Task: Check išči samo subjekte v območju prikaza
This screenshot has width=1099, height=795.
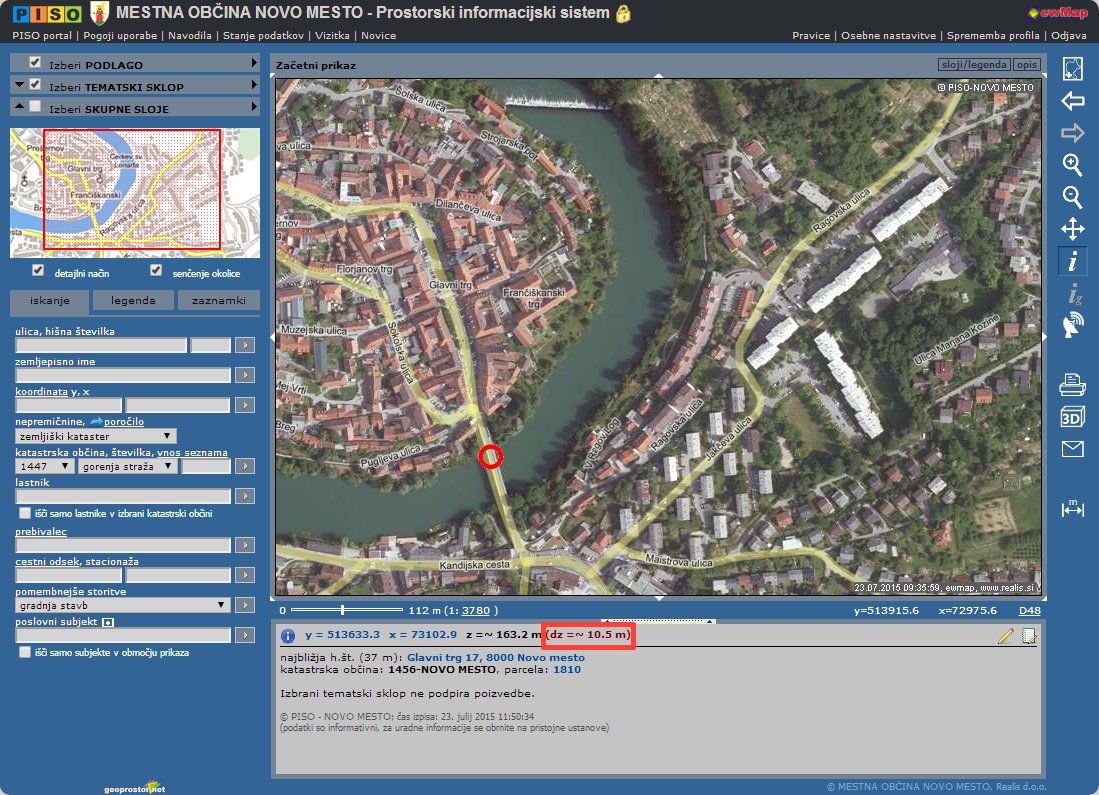Action: coord(25,652)
